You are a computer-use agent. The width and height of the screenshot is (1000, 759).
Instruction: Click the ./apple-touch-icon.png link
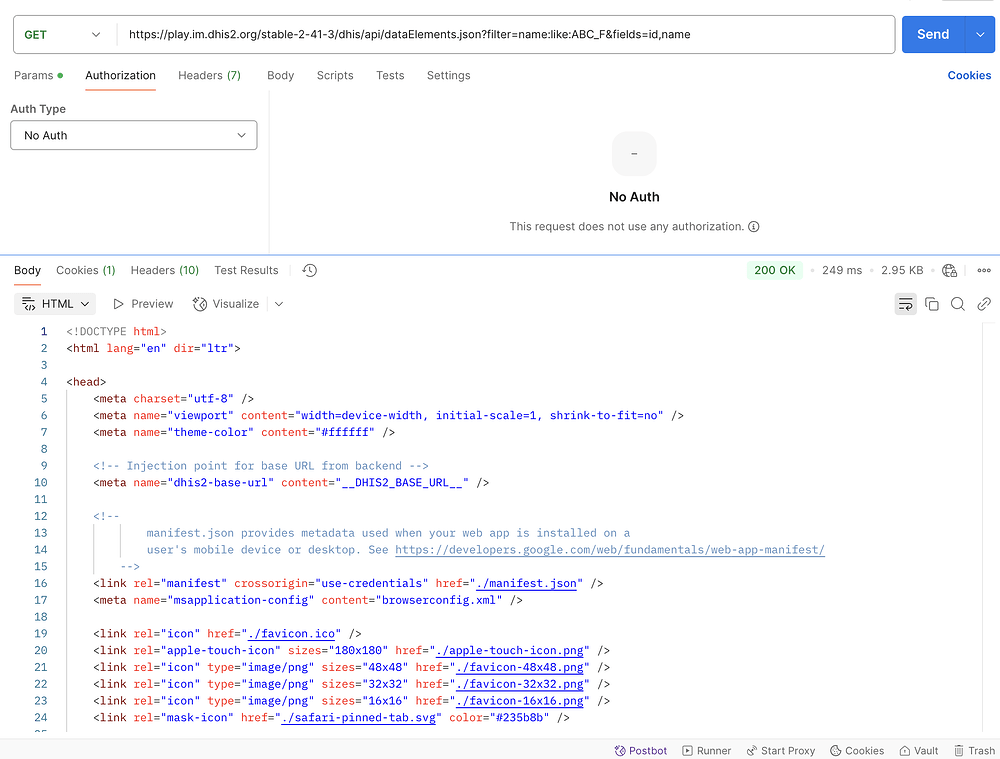point(510,651)
